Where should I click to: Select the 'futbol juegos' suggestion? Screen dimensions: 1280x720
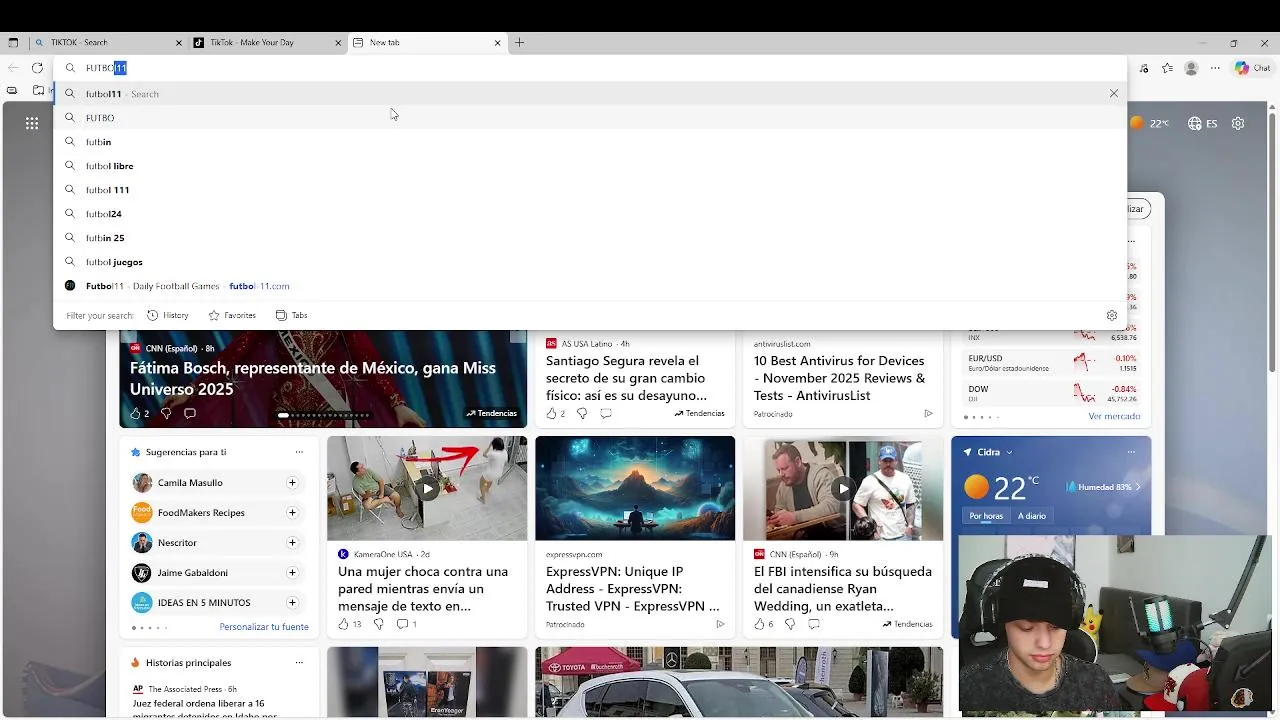[x=590, y=262]
